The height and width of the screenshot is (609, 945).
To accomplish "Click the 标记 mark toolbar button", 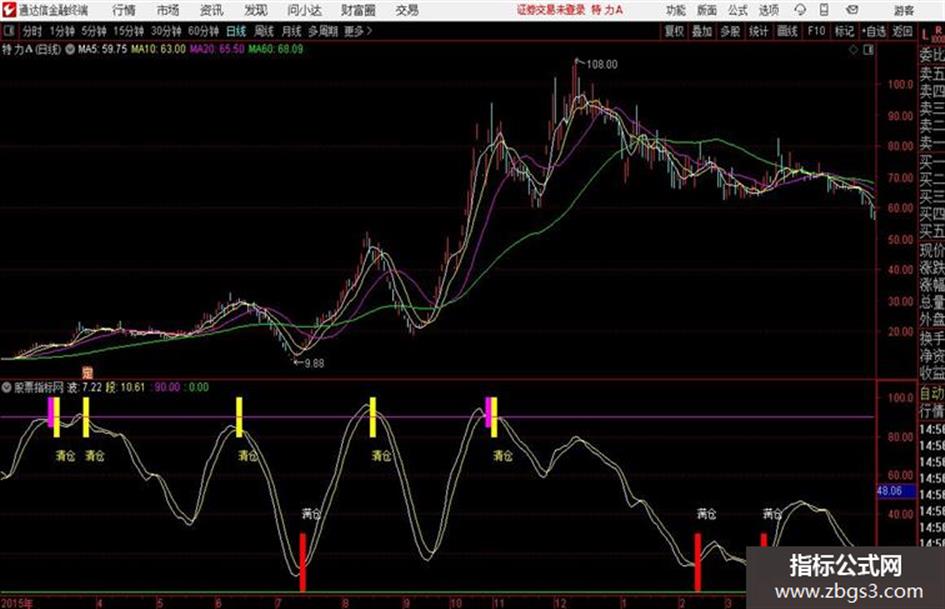I will pos(844,31).
